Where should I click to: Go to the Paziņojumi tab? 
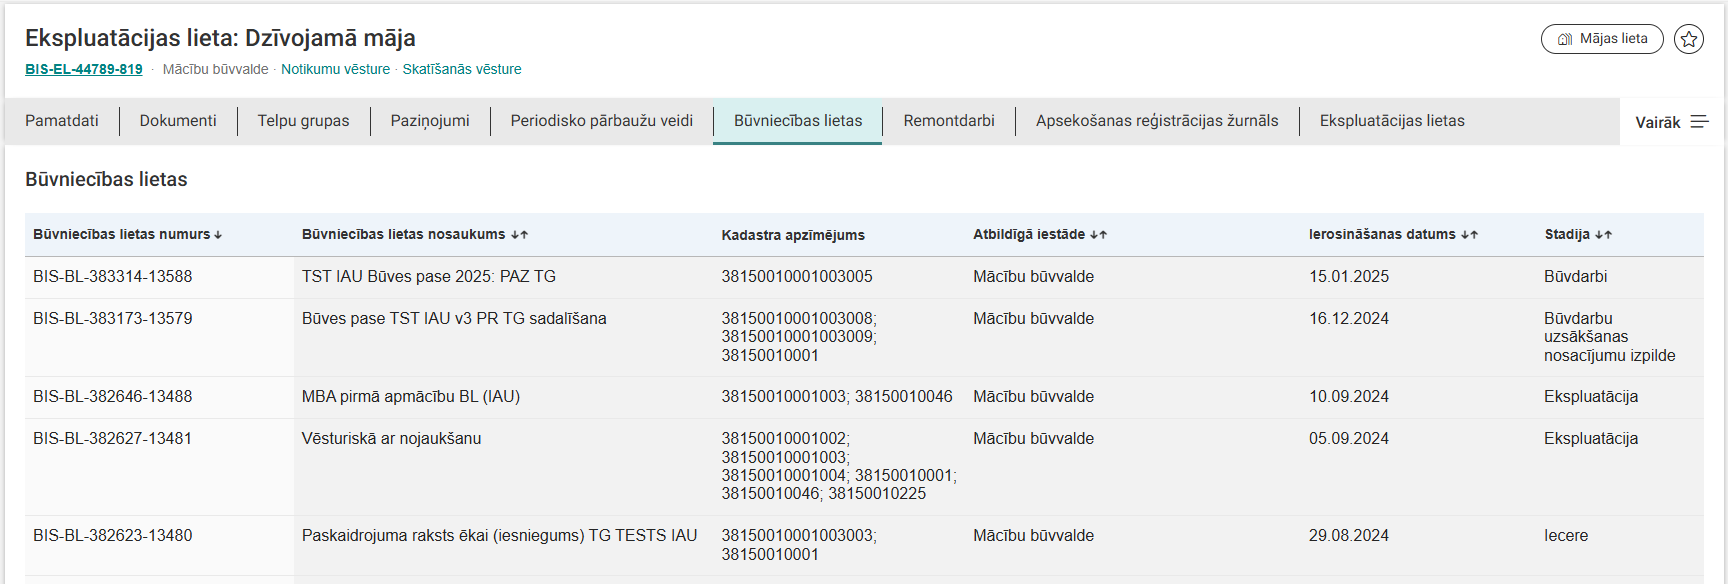point(430,121)
